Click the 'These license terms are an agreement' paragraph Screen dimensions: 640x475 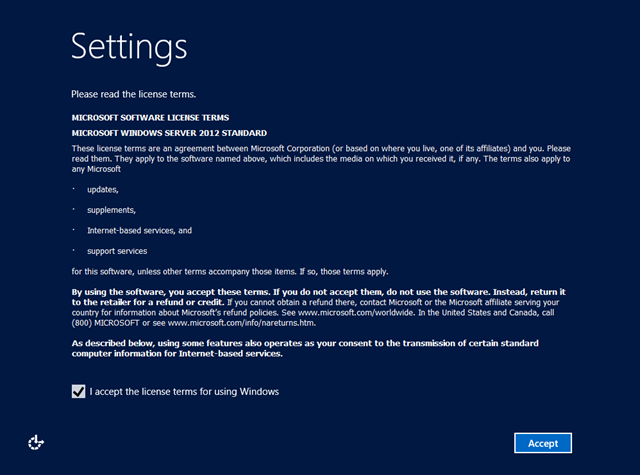coord(321,159)
